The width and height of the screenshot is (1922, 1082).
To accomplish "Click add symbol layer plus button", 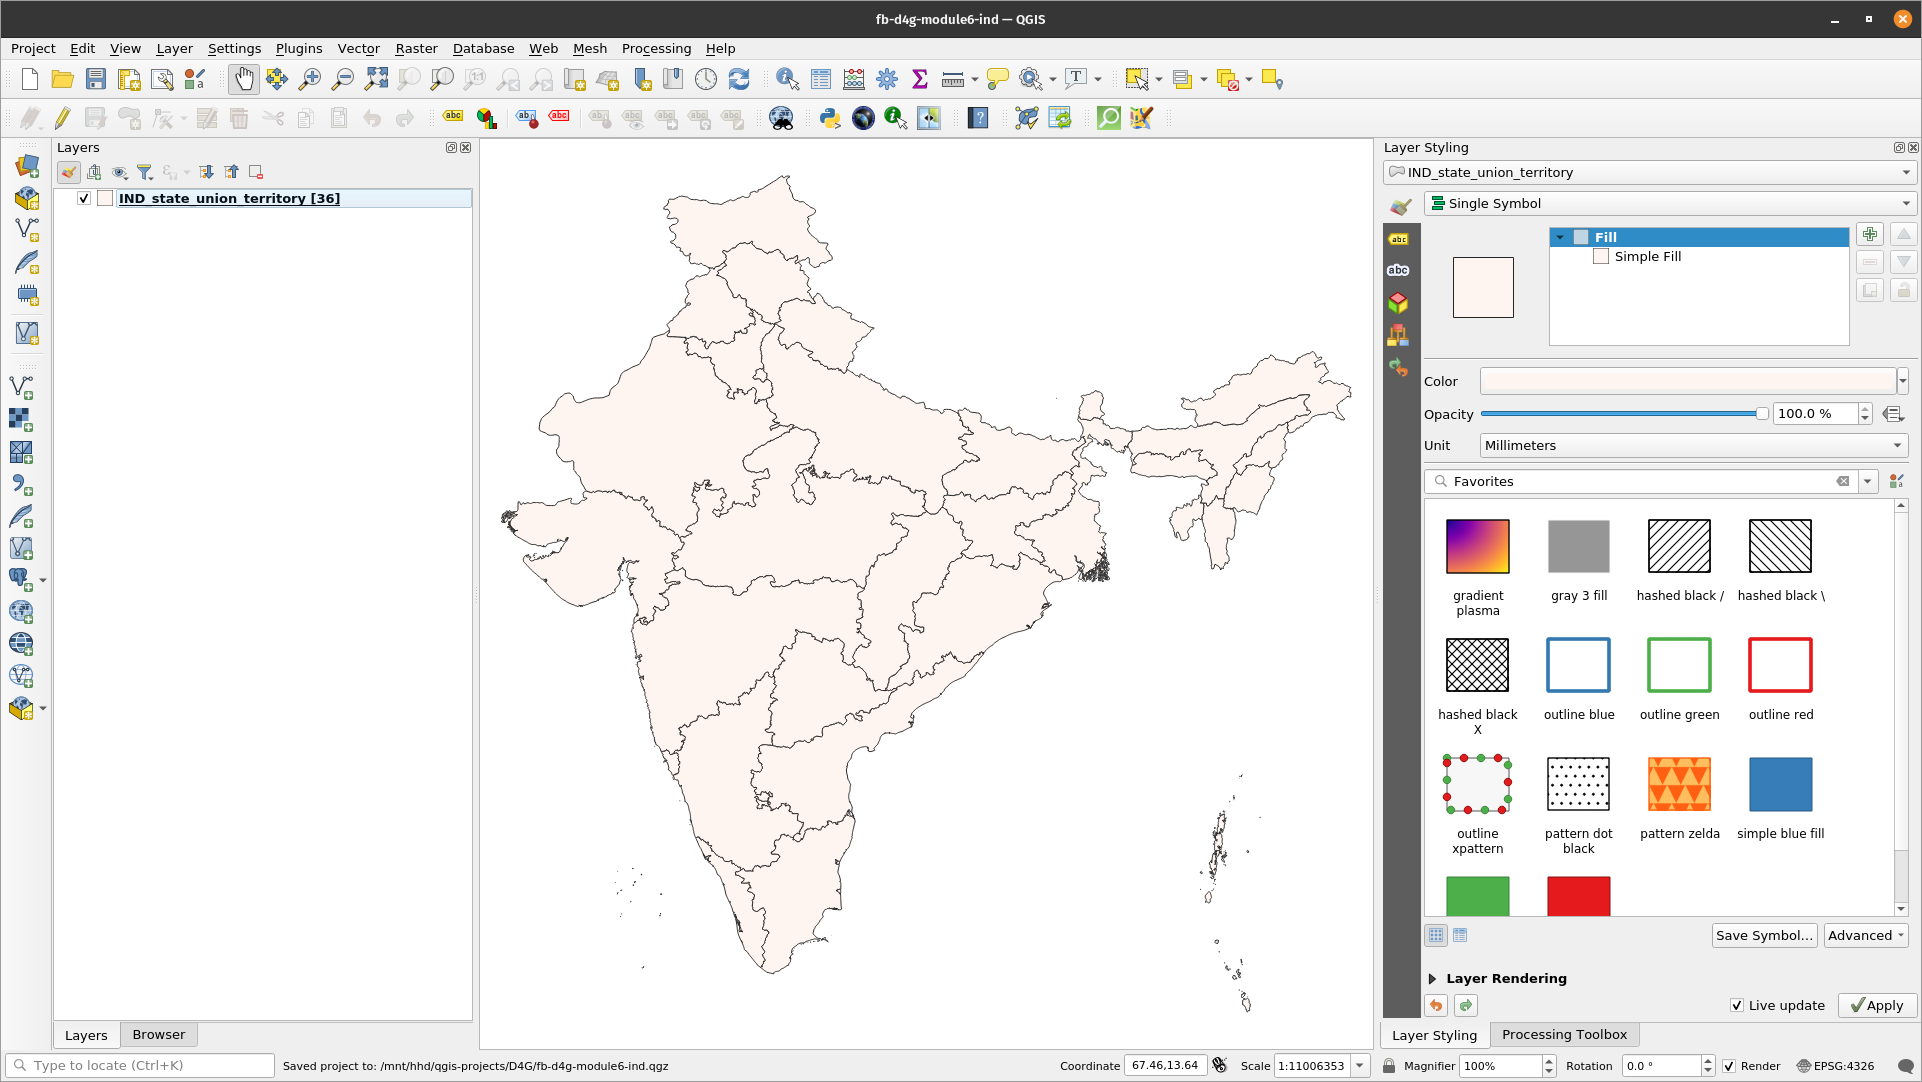I will click(1870, 234).
